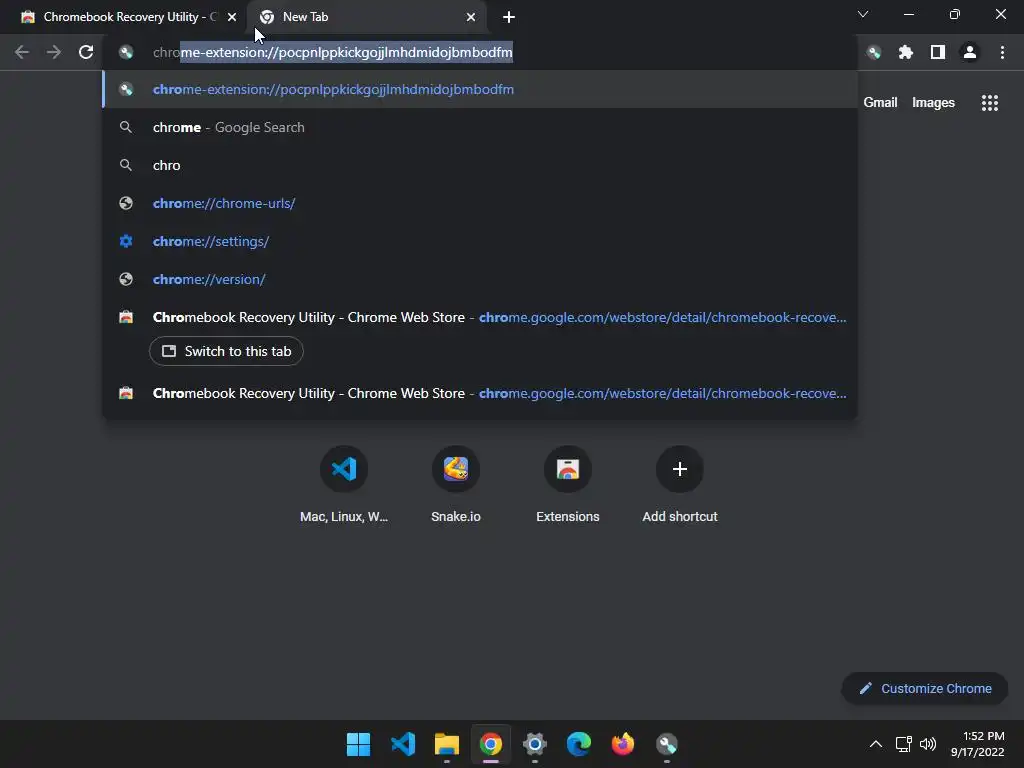The height and width of the screenshot is (768, 1024).
Task: Open the profile avatar menu
Action: coord(970,52)
